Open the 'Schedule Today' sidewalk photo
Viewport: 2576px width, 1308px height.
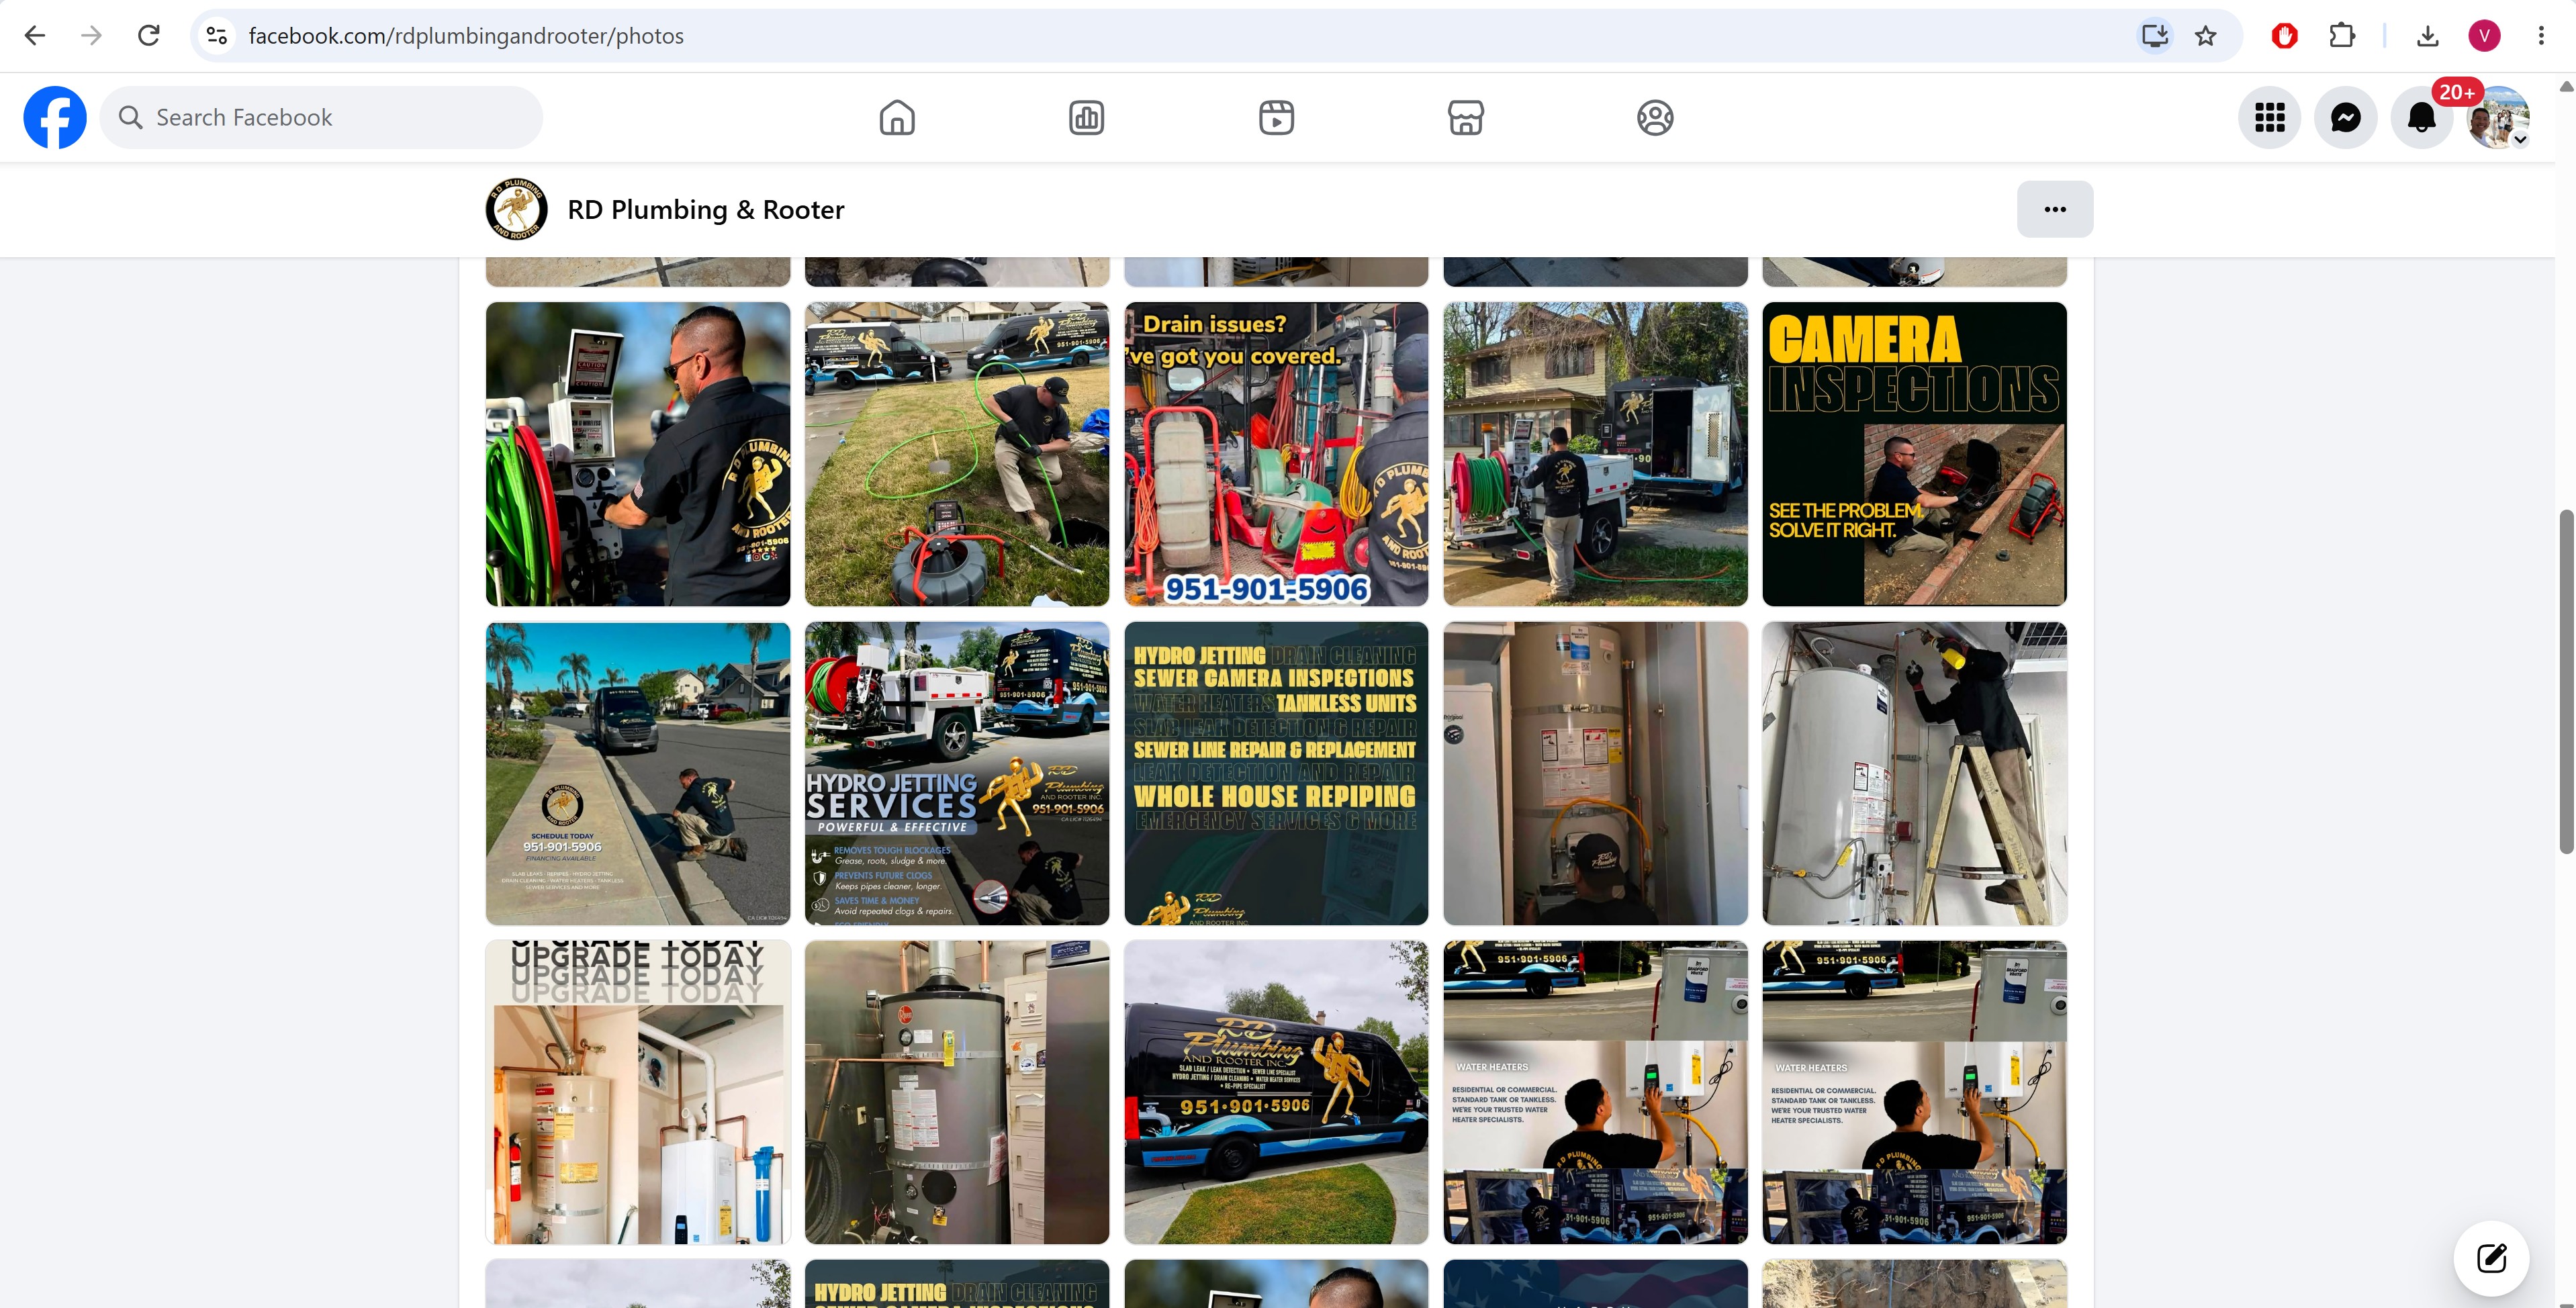click(x=638, y=773)
